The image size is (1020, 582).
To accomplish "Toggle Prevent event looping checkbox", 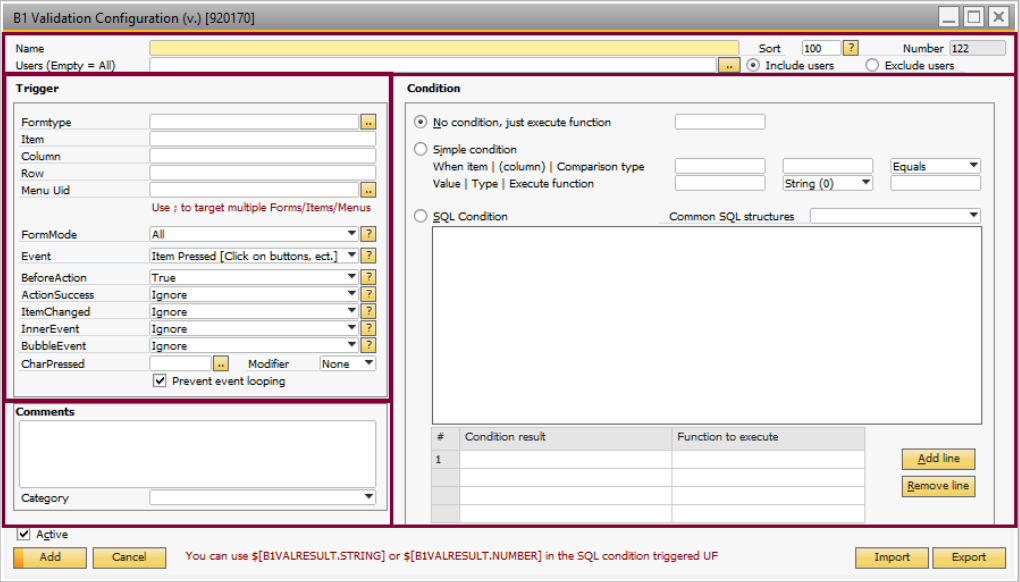I will click(x=159, y=380).
